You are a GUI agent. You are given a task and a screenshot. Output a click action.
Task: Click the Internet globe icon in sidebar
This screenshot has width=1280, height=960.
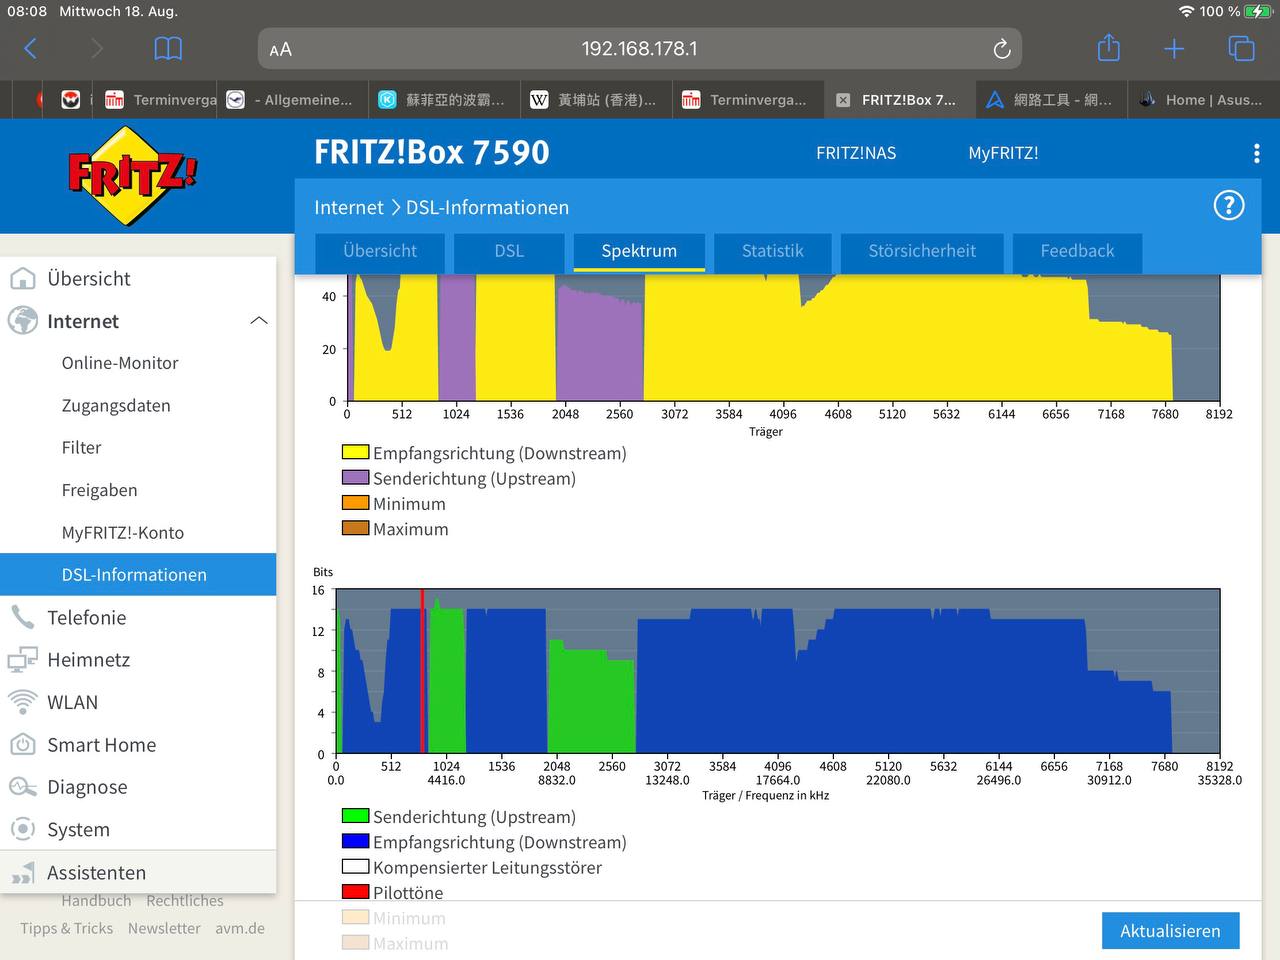[x=22, y=321]
